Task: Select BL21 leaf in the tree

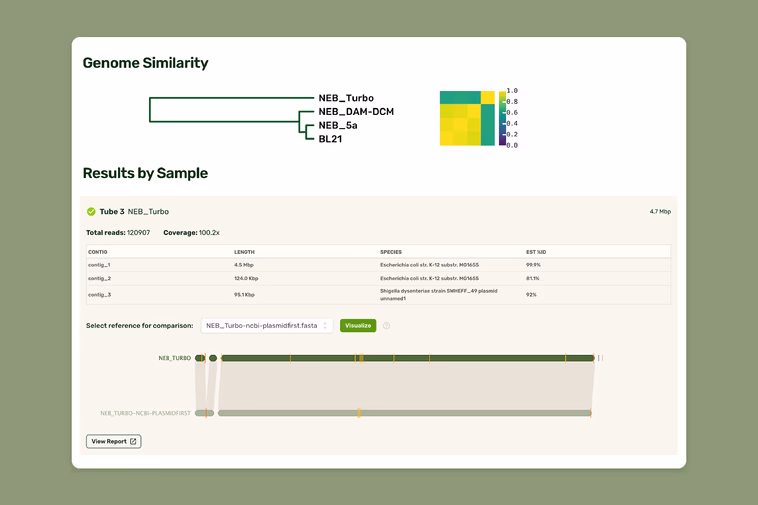Action: (x=331, y=139)
